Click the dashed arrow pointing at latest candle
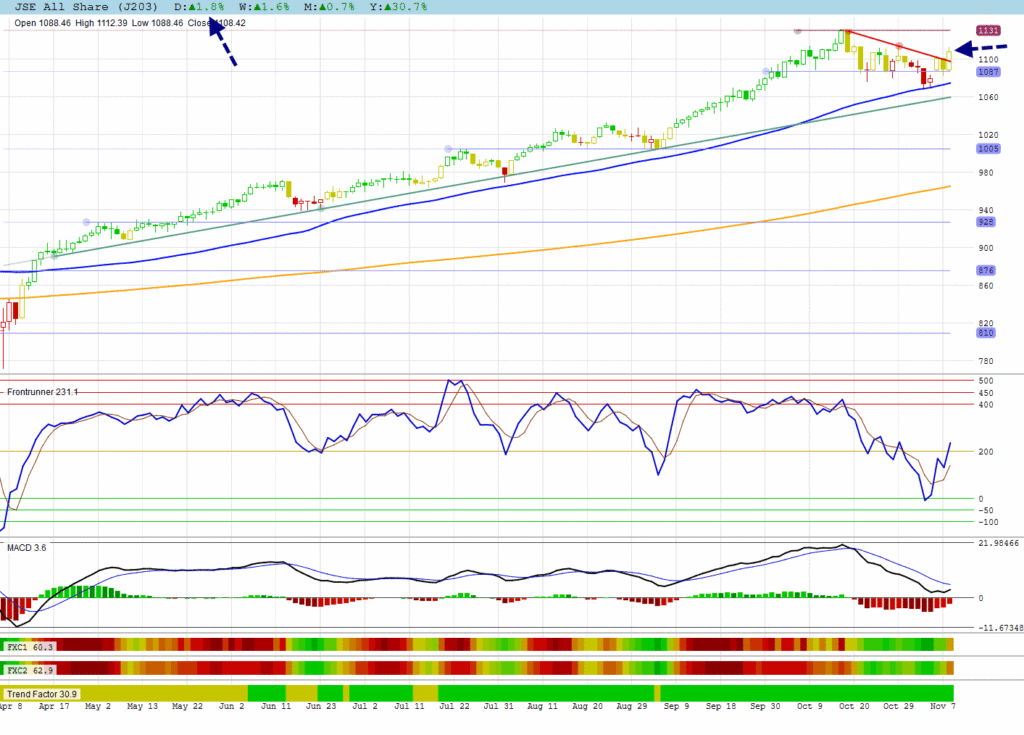 pos(978,48)
